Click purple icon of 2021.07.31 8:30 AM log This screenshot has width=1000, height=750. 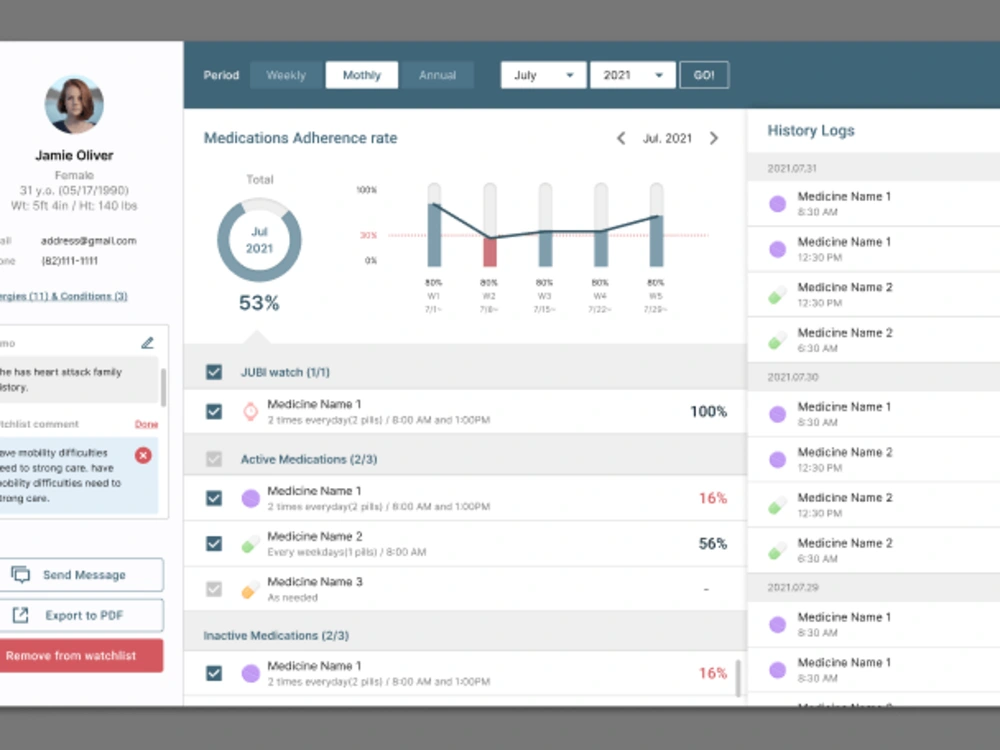pos(777,203)
